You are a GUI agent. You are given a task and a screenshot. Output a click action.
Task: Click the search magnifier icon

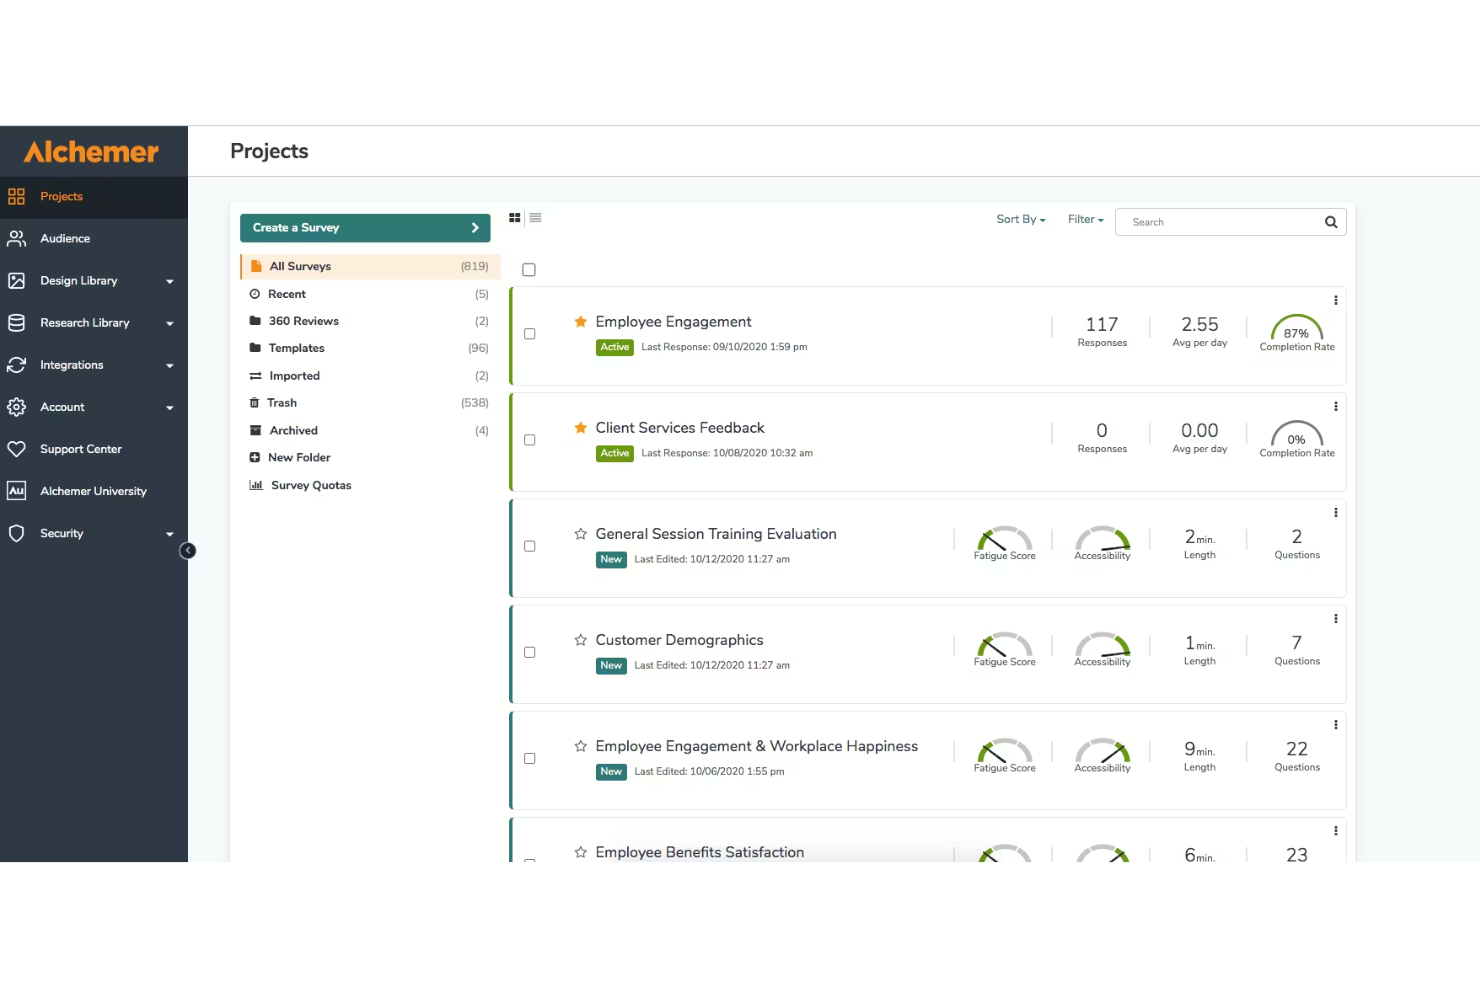(x=1331, y=221)
